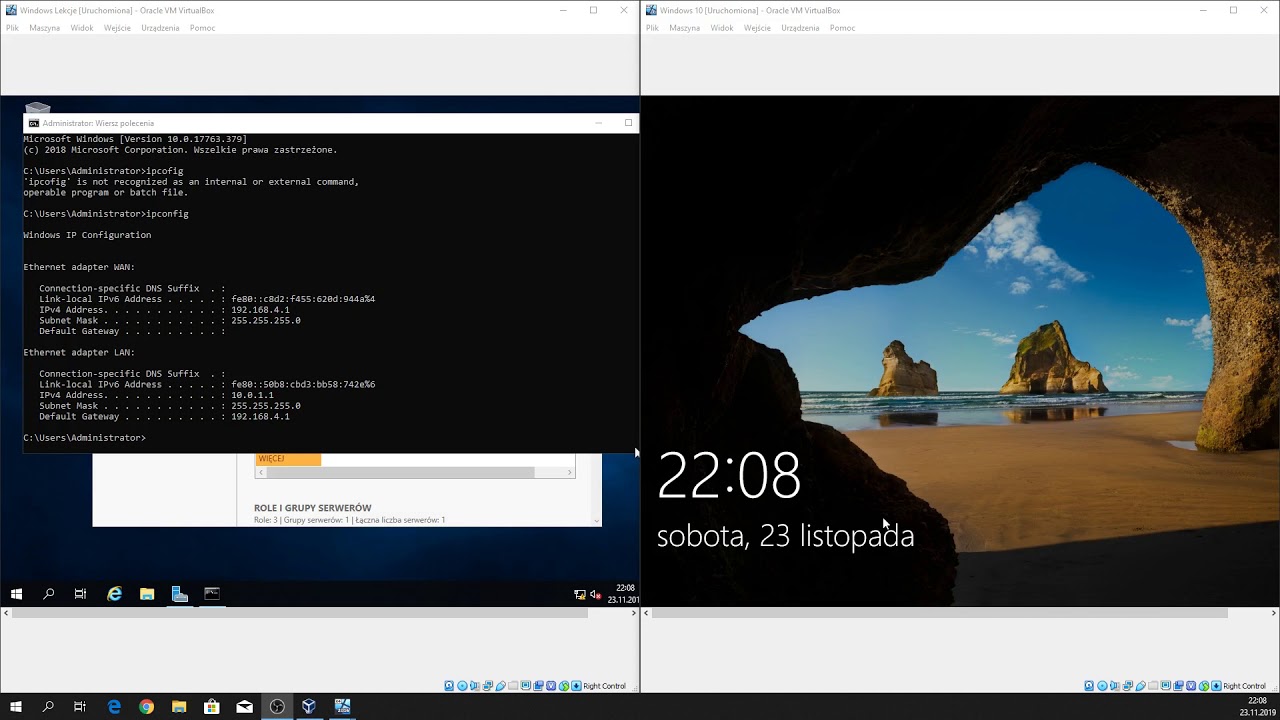This screenshot has height=720, width=1280.
Task: Click Ethernet adapter LAN line in console
Action: click(79, 352)
